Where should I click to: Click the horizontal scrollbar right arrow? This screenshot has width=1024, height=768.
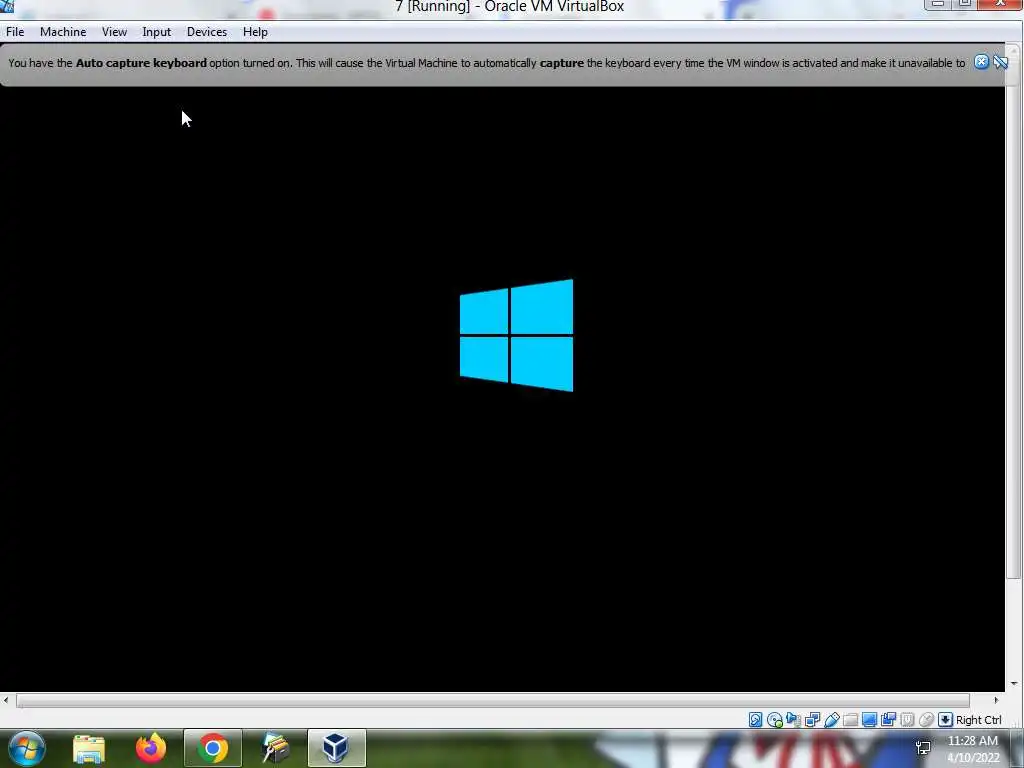pyautogui.click(x=996, y=700)
